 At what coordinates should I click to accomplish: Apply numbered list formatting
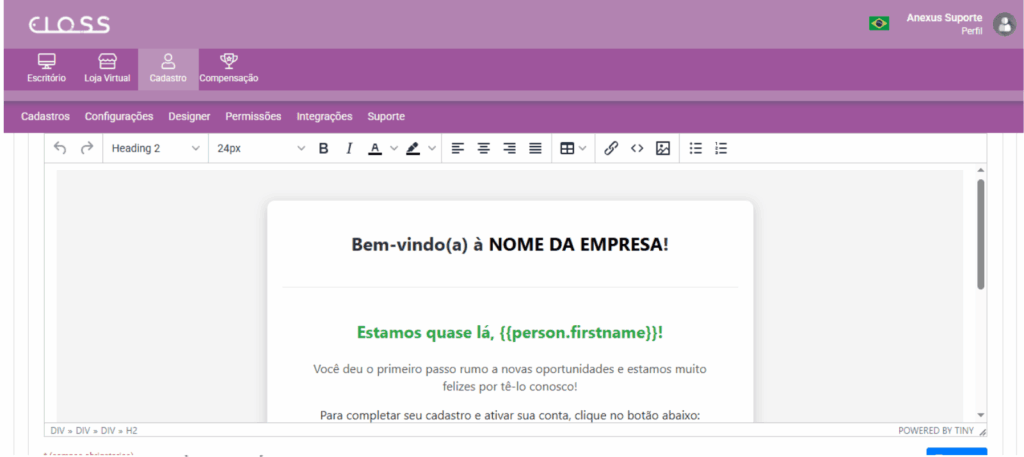click(721, 148)
